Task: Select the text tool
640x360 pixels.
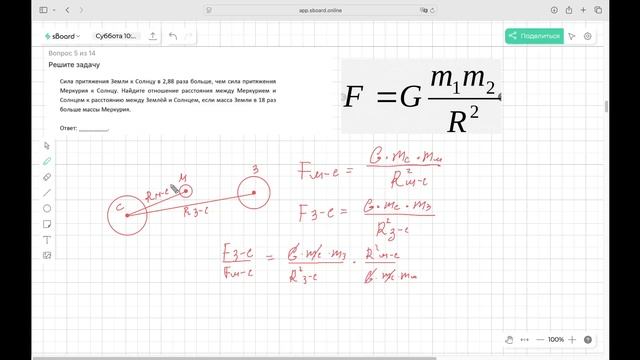Action: click(x=47, y=240)
